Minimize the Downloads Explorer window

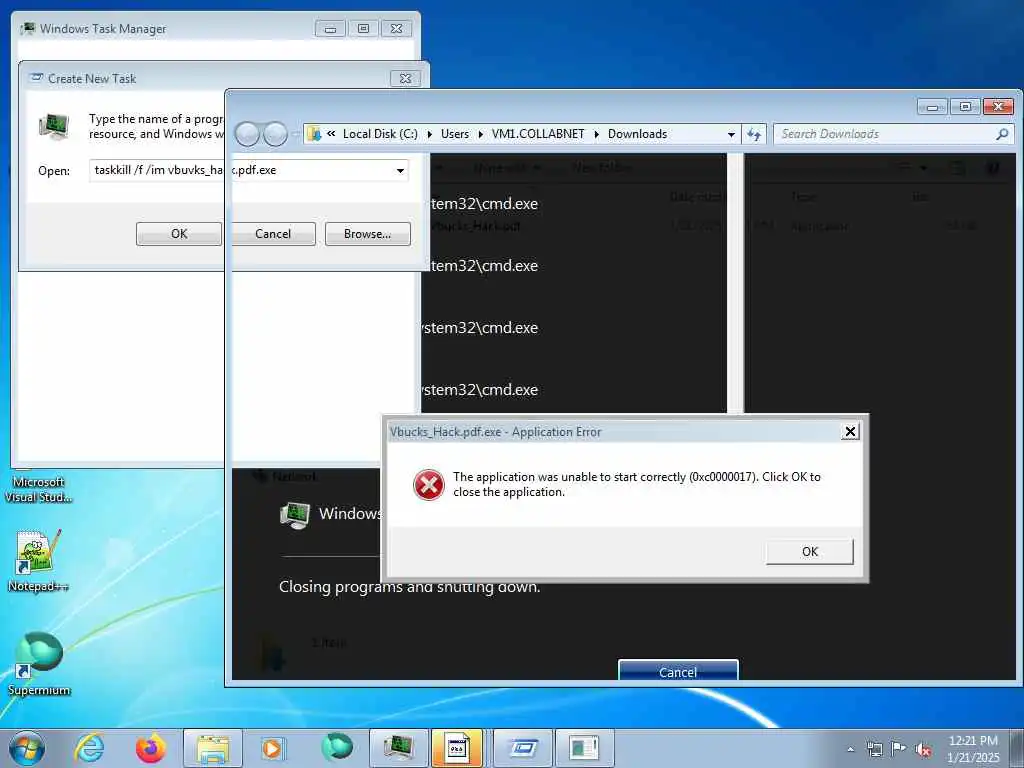click(x=933, y=106)
